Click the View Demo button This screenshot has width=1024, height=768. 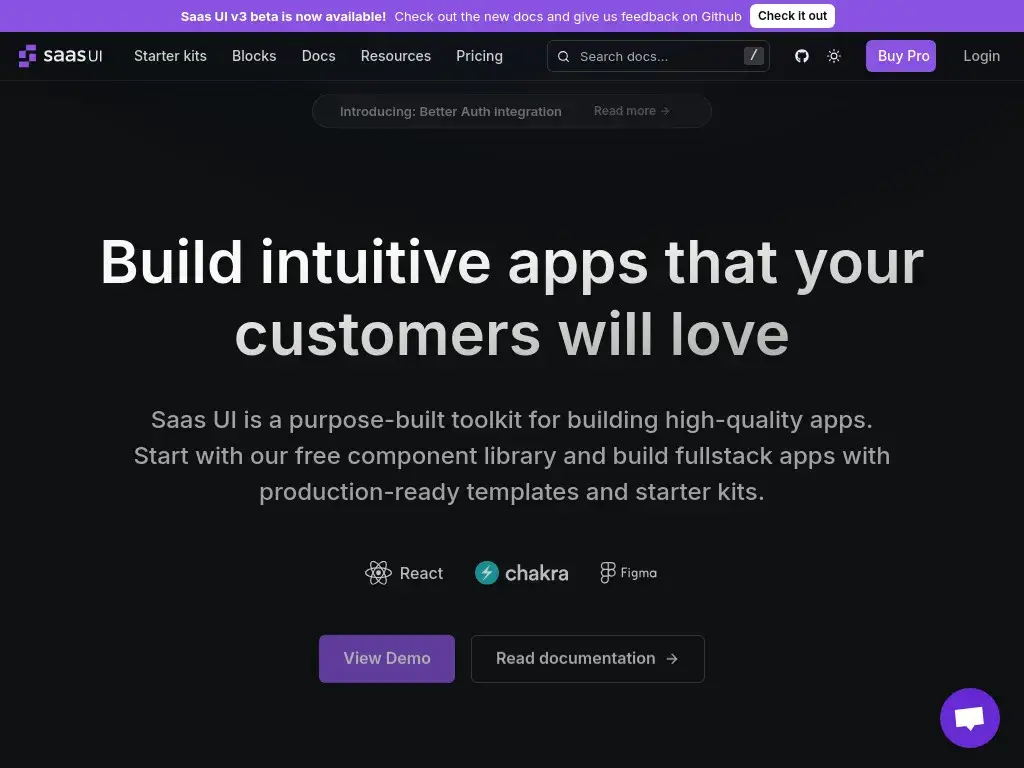386,658
